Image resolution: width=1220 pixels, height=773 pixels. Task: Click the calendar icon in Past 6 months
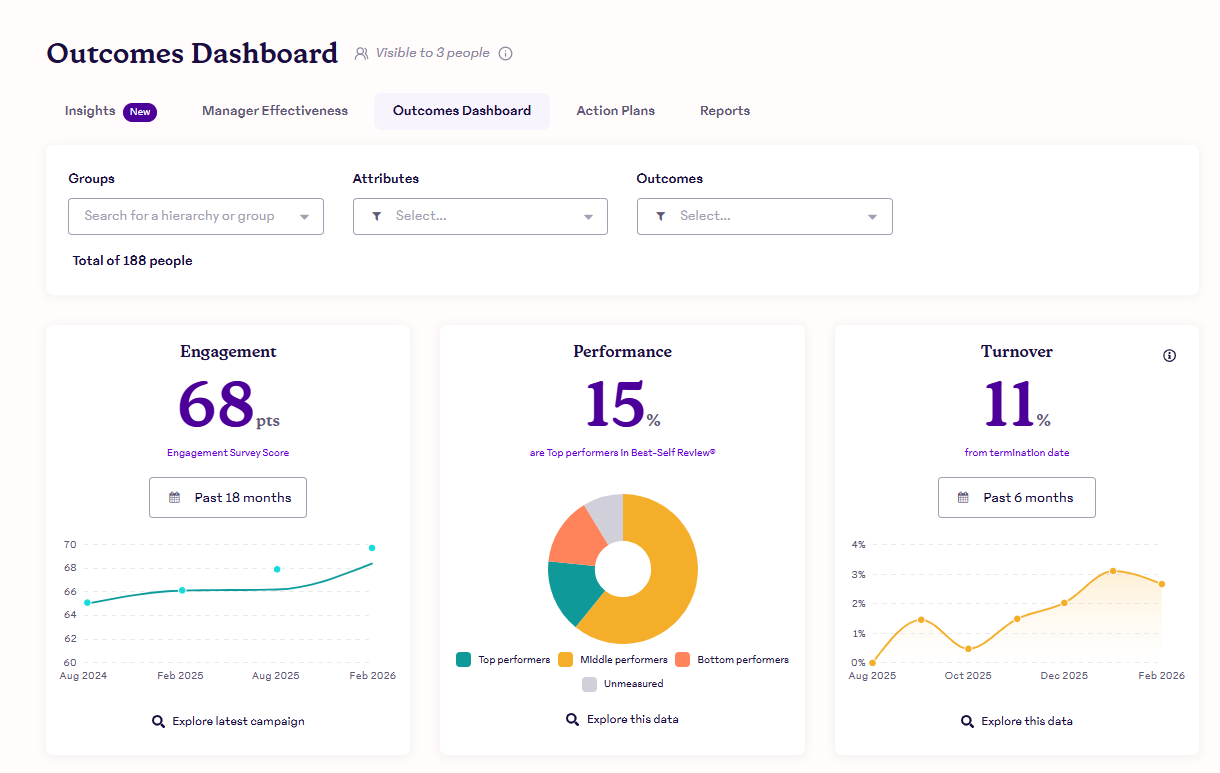tap(964, 498)
